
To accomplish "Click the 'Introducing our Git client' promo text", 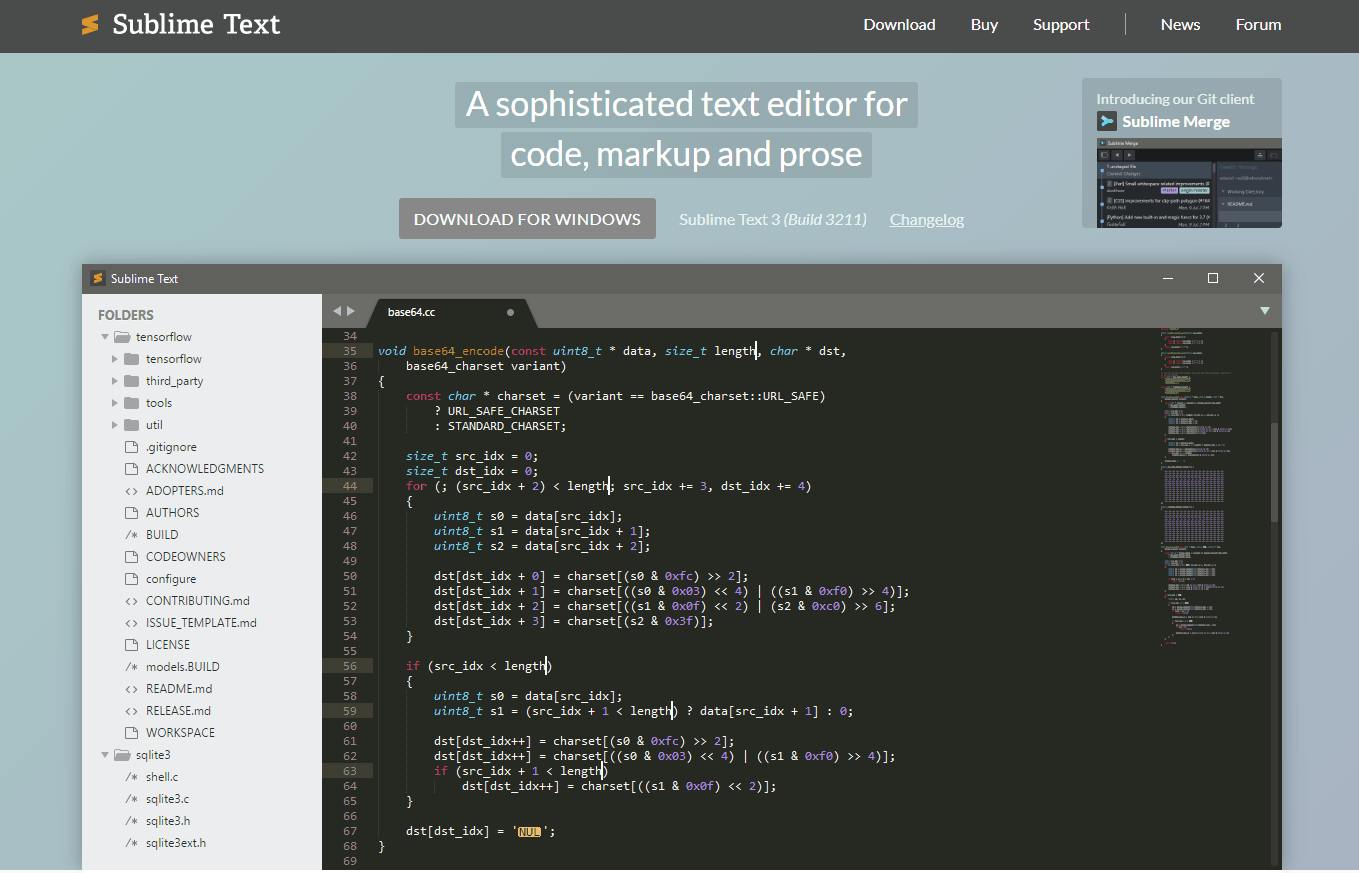I will tap(1175, 99).
